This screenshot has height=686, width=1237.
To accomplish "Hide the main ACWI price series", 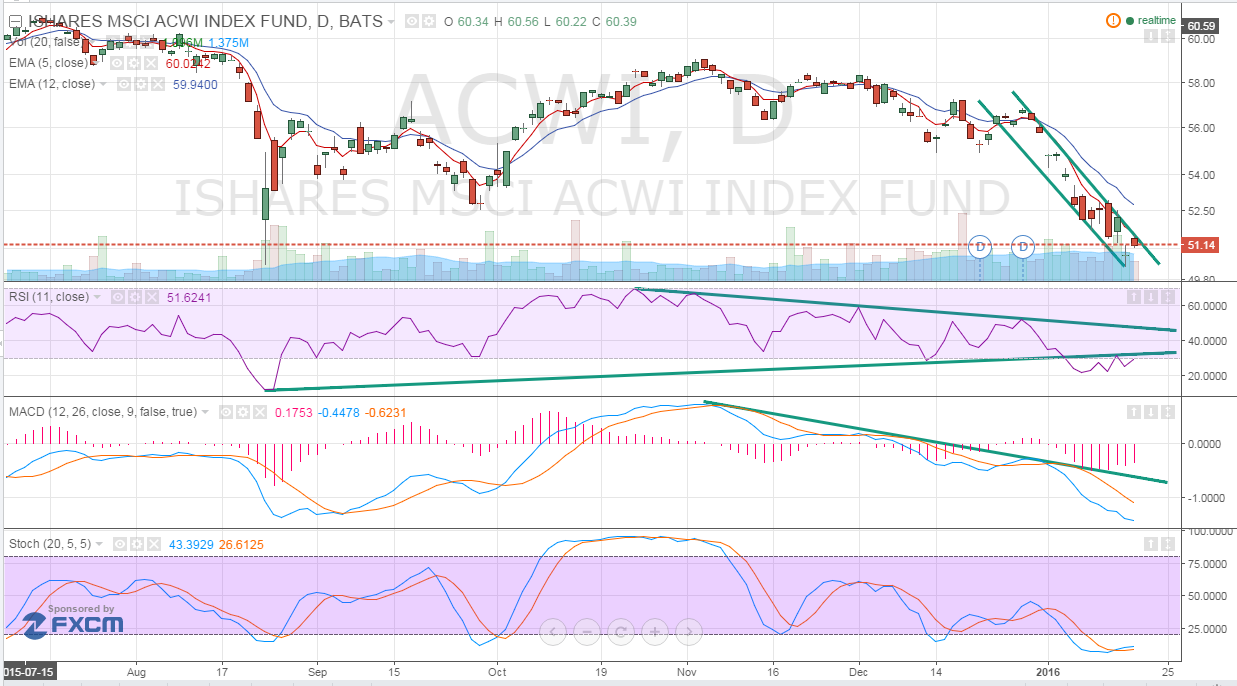I will 412,21.
